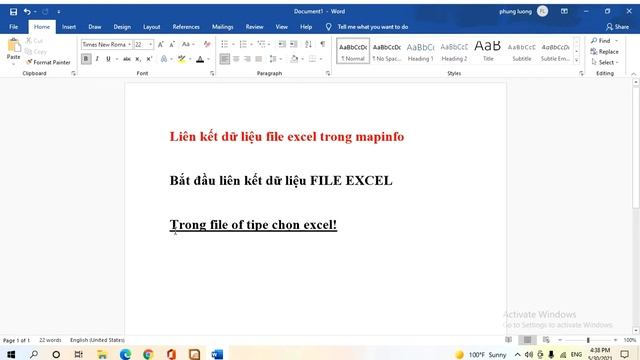
Task: Align text left
Action: (x=224, y=59)
